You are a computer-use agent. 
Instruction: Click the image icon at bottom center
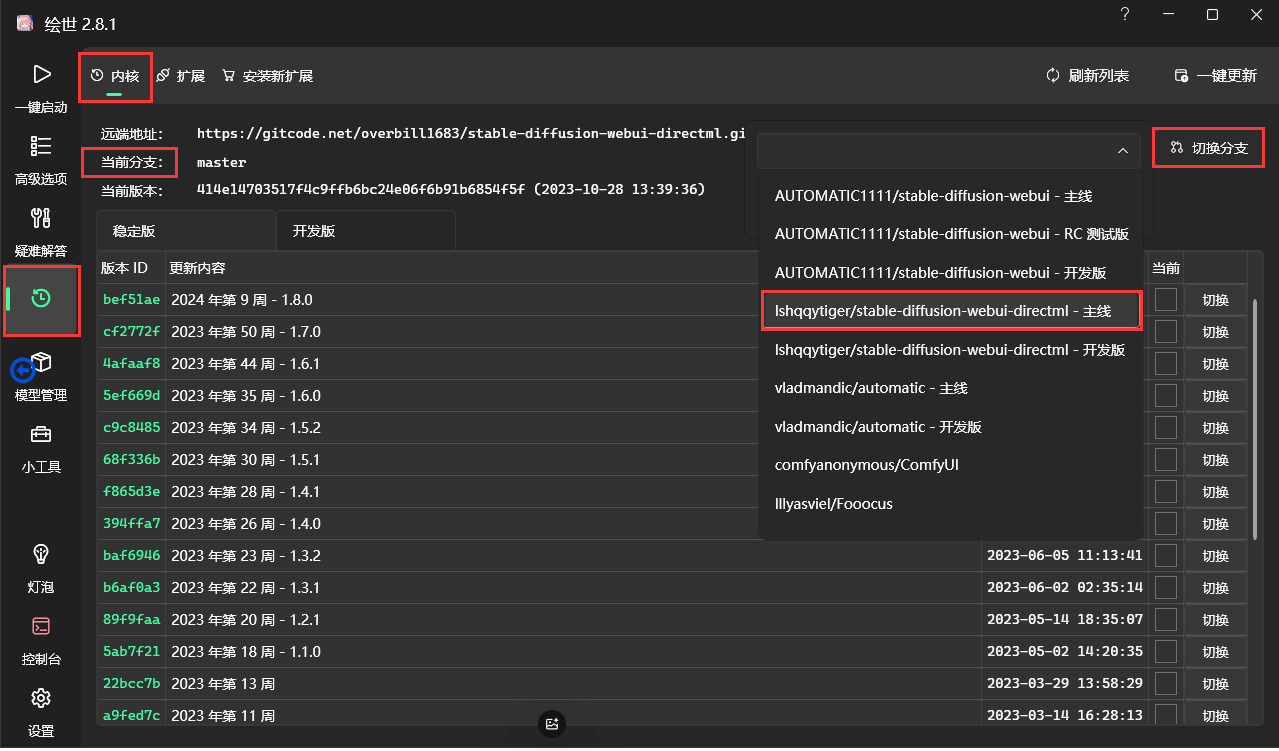552,724
